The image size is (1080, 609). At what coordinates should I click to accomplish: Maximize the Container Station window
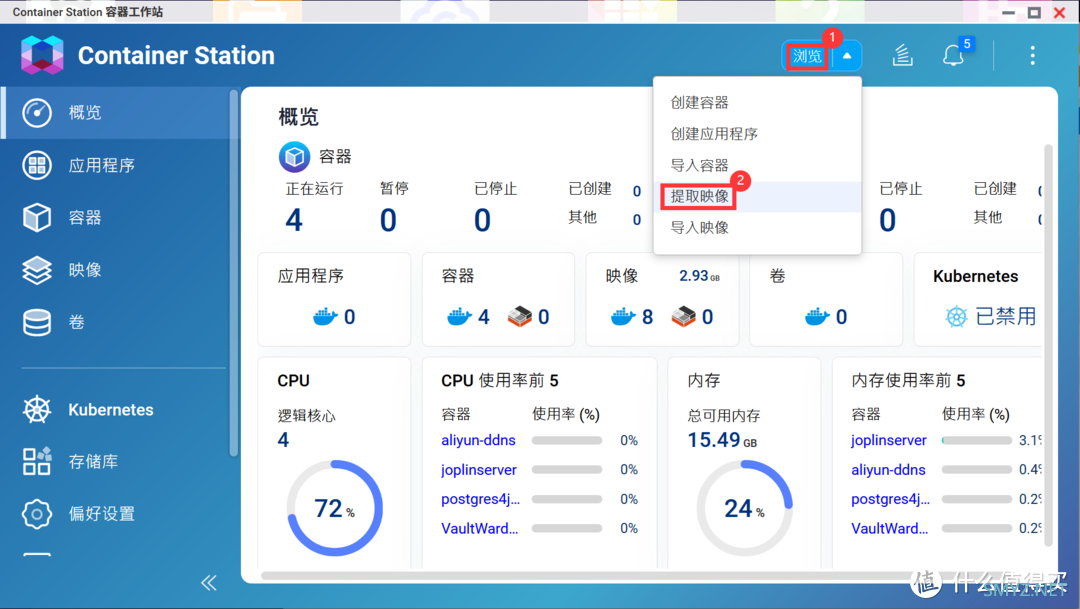1034,12
